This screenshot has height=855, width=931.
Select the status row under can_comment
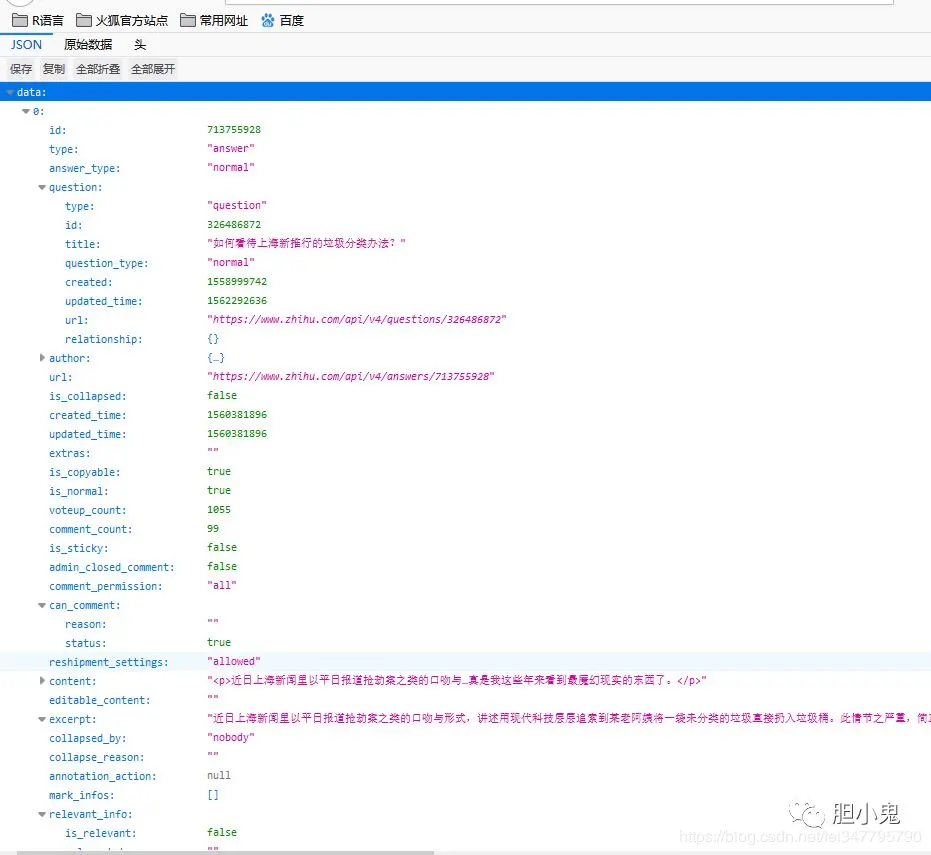pyautogui.click(x=466, y=643)
